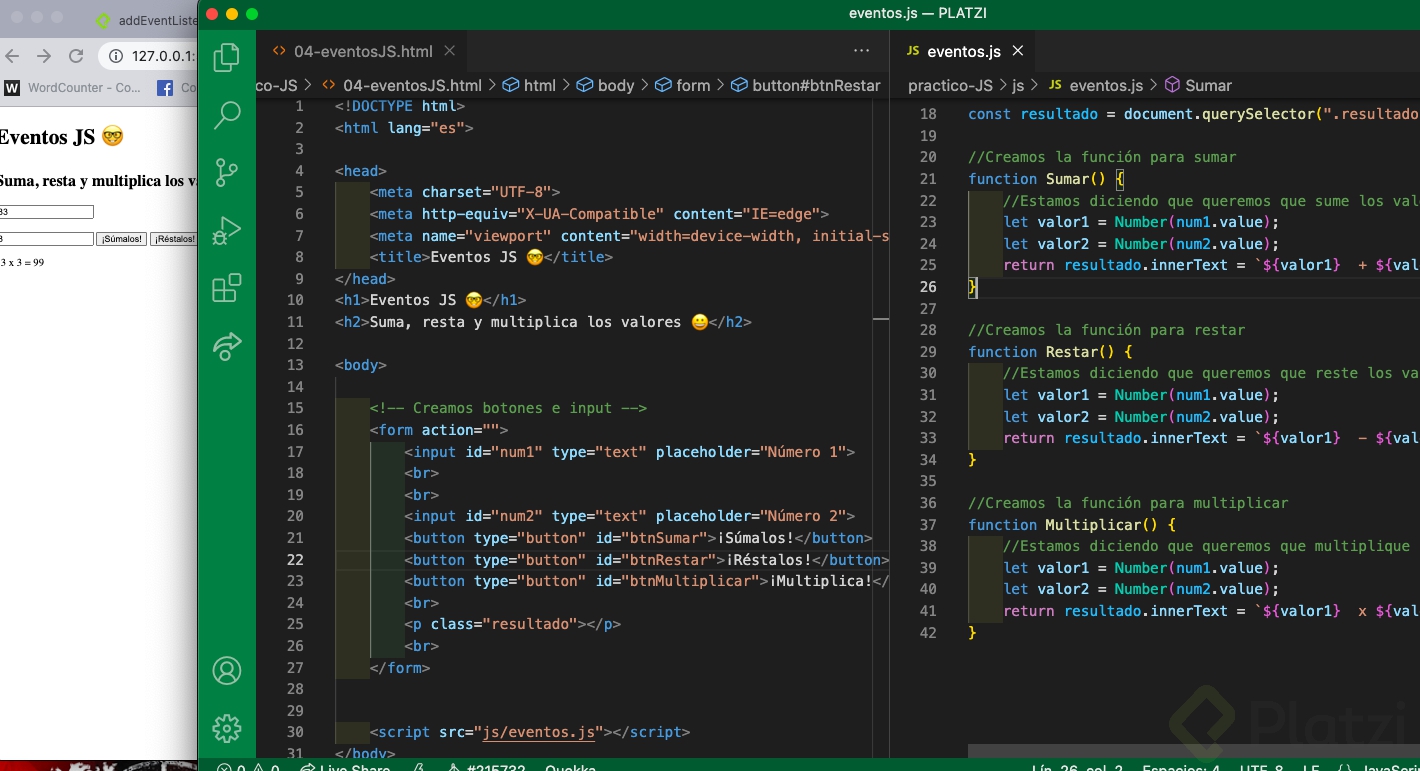Reload the page in the browser
The height and width of the screenshot is (771, 1420).
coord(76,56)
